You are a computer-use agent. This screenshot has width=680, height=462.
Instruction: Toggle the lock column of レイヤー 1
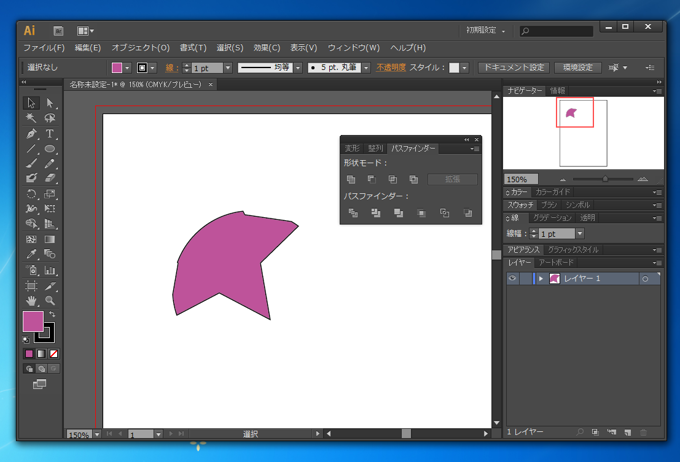(526, 279)
